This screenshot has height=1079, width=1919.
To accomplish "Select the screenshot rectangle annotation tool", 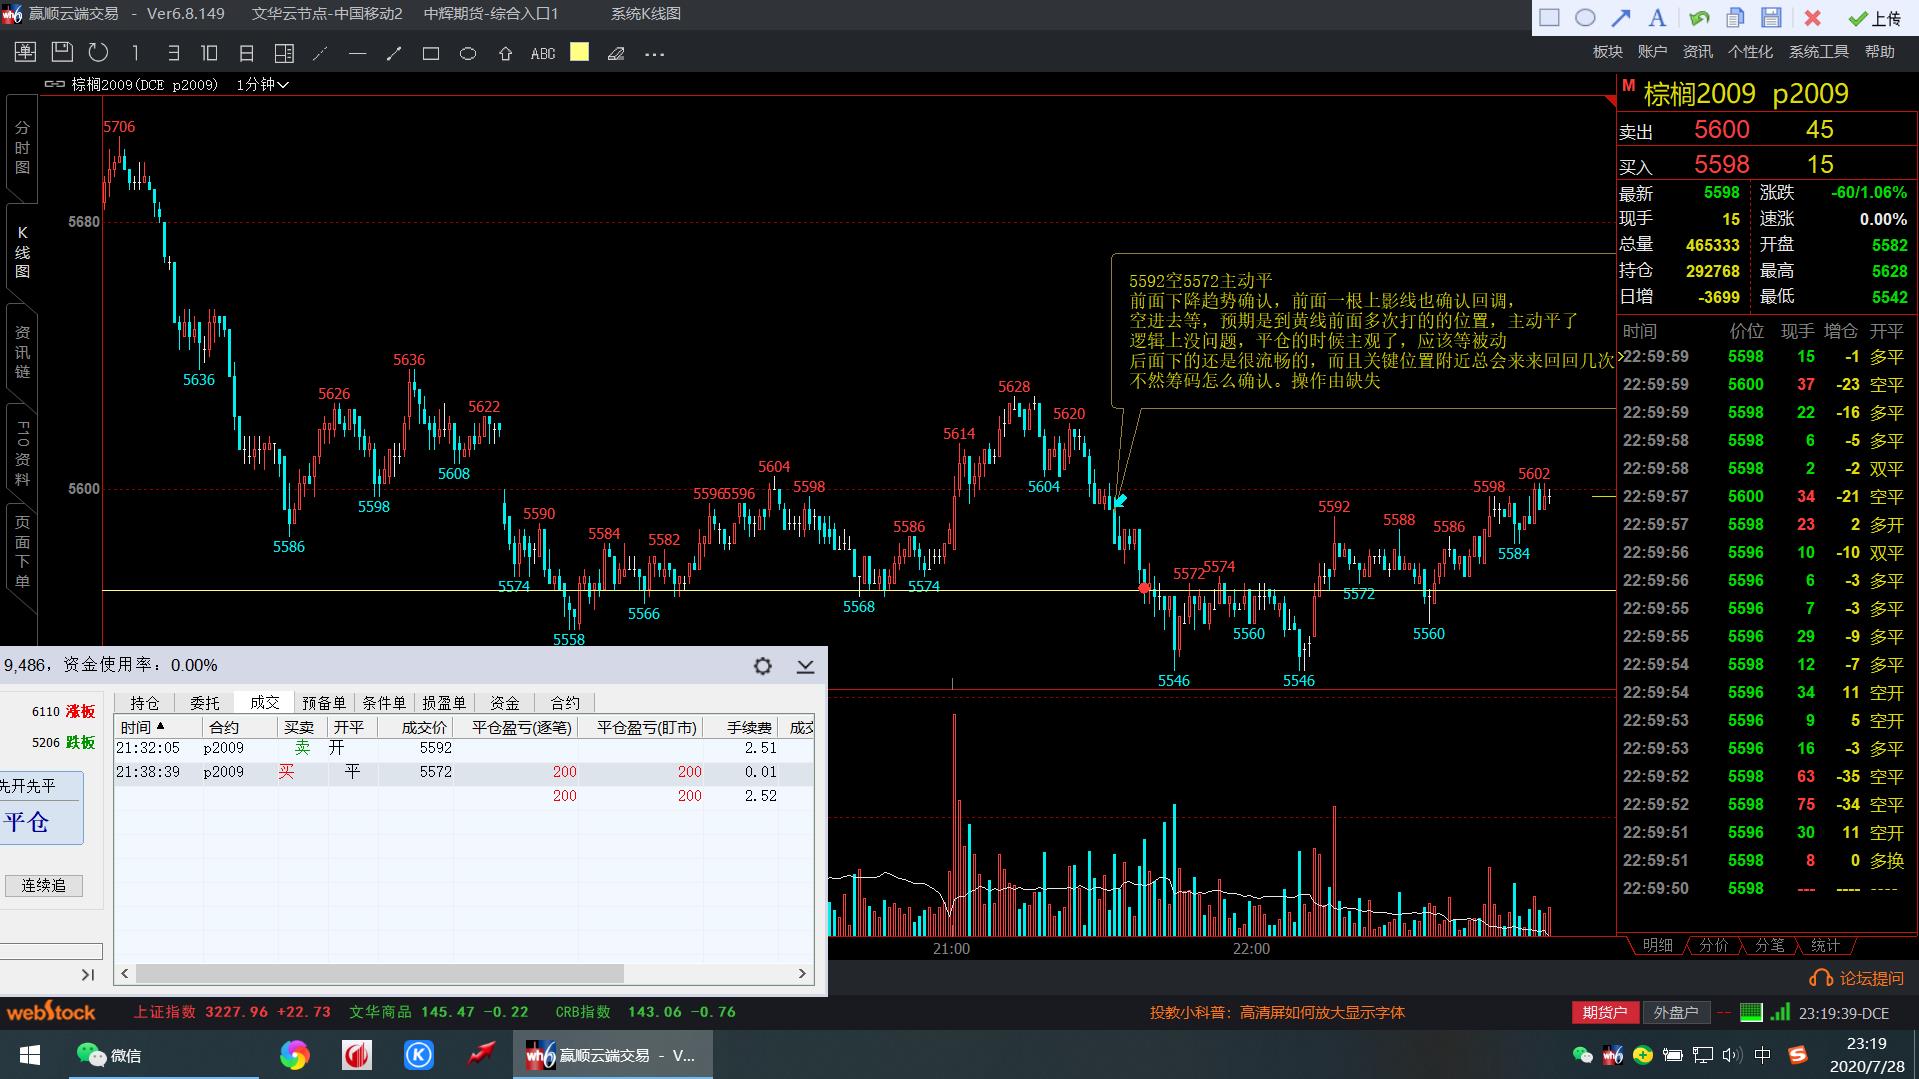I will point(1549,17).
